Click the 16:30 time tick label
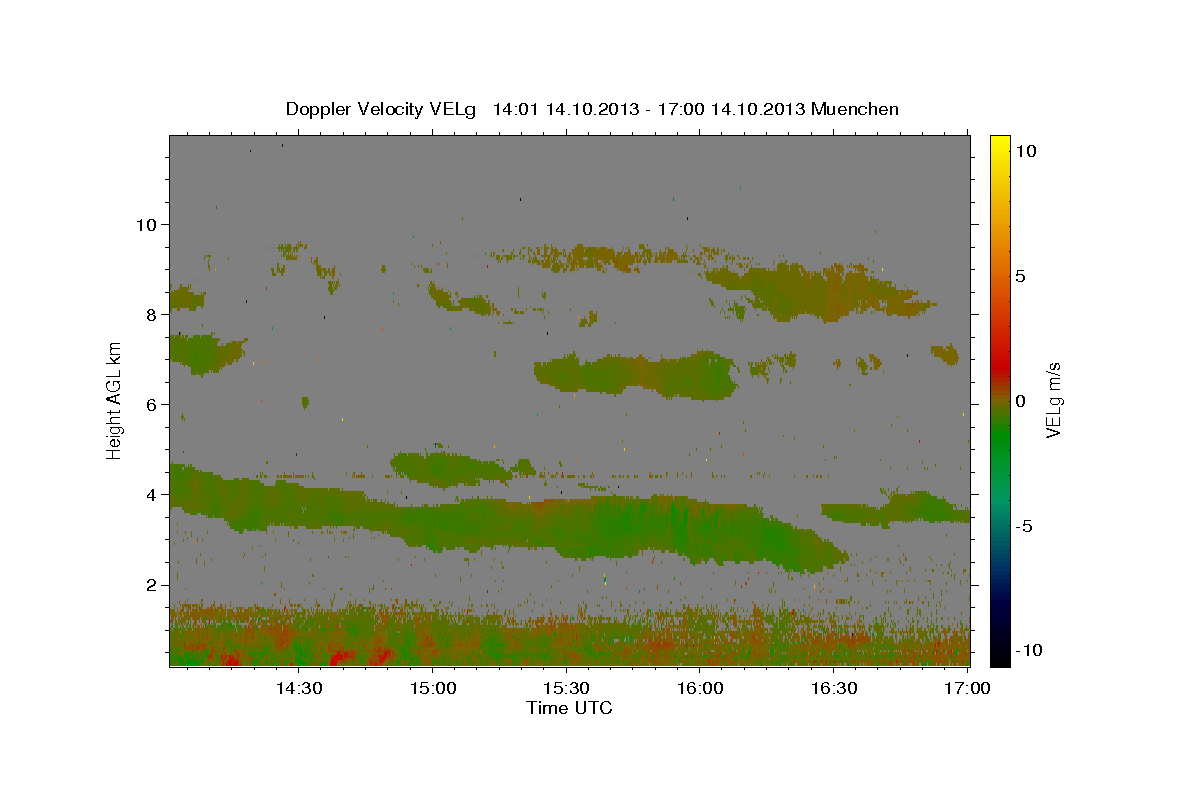 834,688
